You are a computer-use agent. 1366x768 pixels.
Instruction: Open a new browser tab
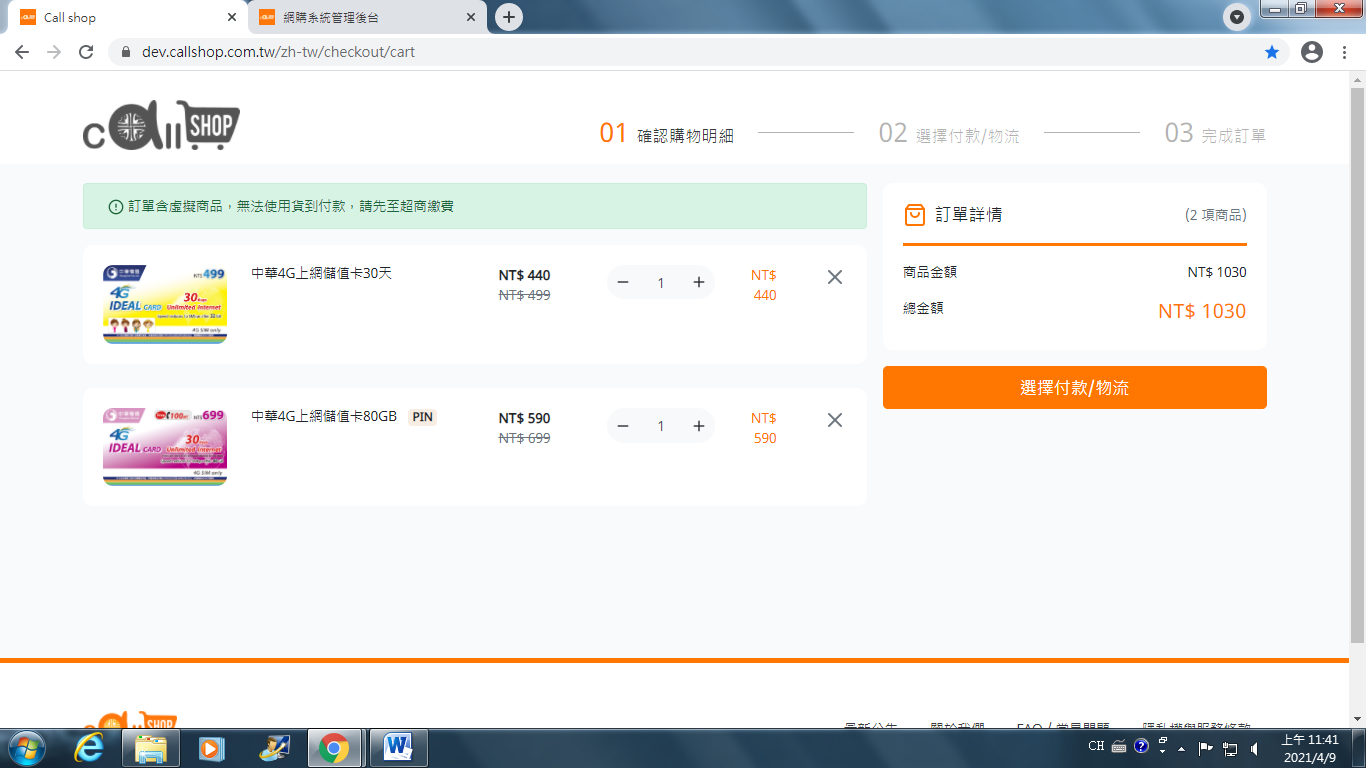(509, 17)
